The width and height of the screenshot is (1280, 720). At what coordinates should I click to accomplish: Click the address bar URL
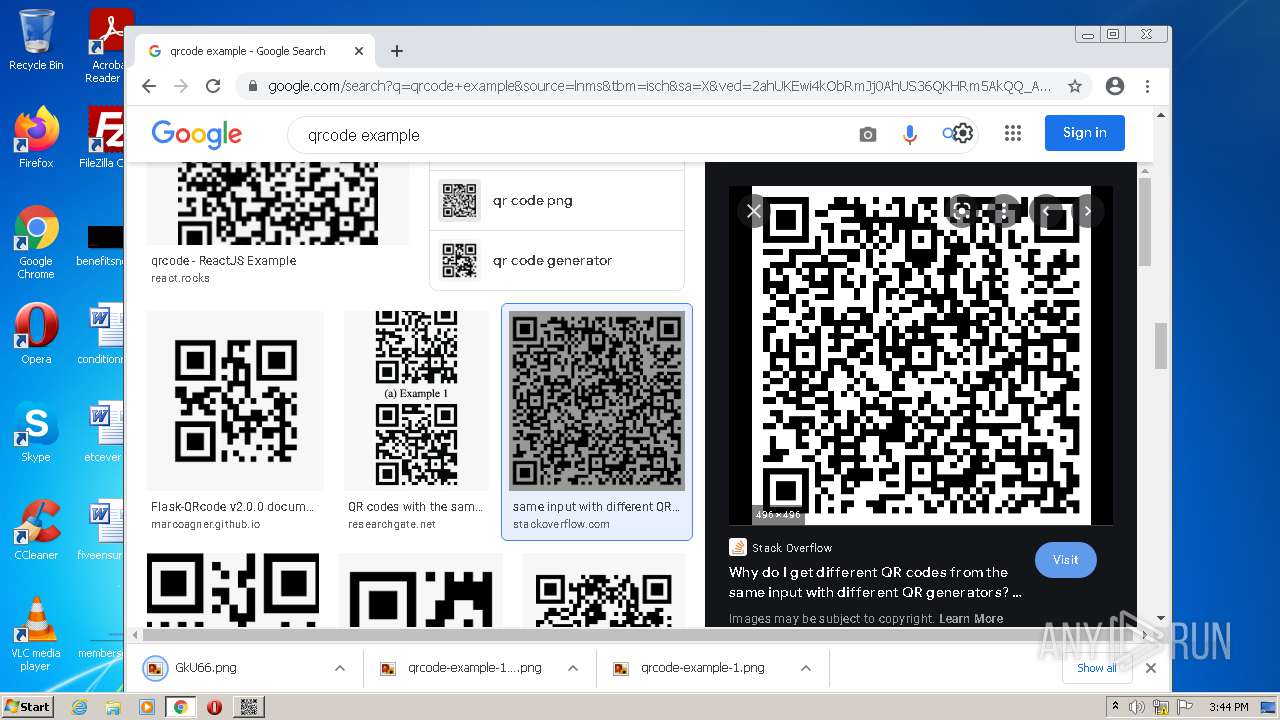coord(659,86)
